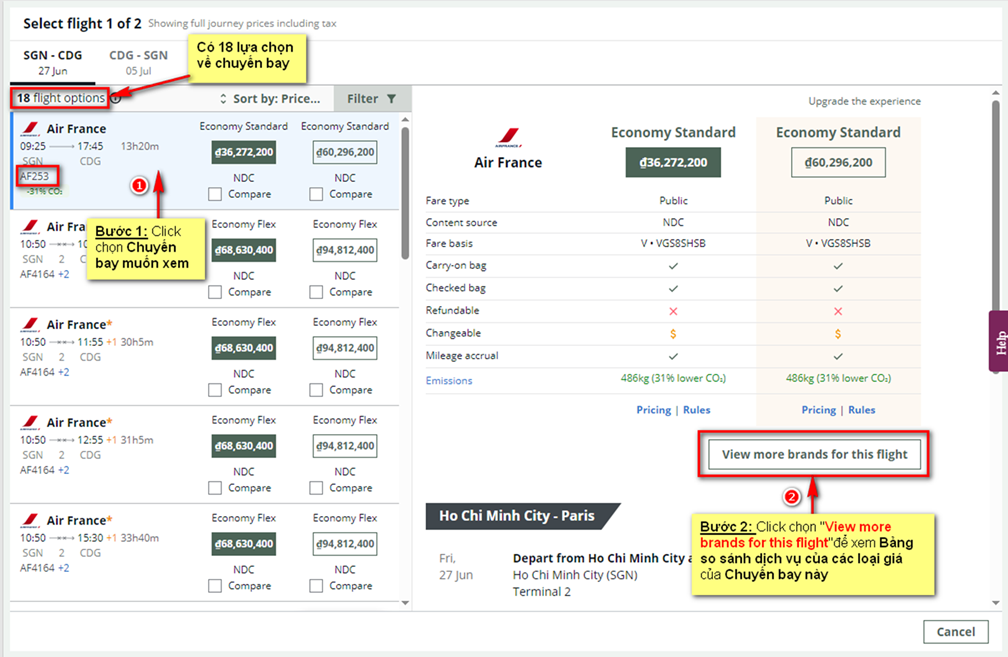1008x657 pixels.
Task: Click the Carry-on bag checkmark under the ₫60,296,200 column
Action: (838, 266)
